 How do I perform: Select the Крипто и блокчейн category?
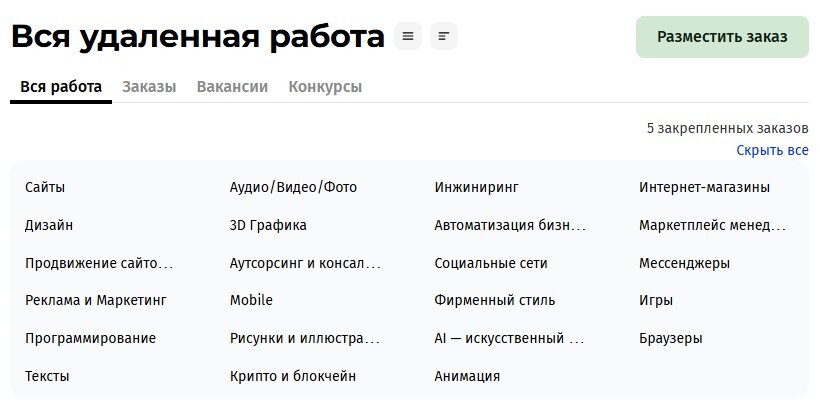tap(293, 376)
